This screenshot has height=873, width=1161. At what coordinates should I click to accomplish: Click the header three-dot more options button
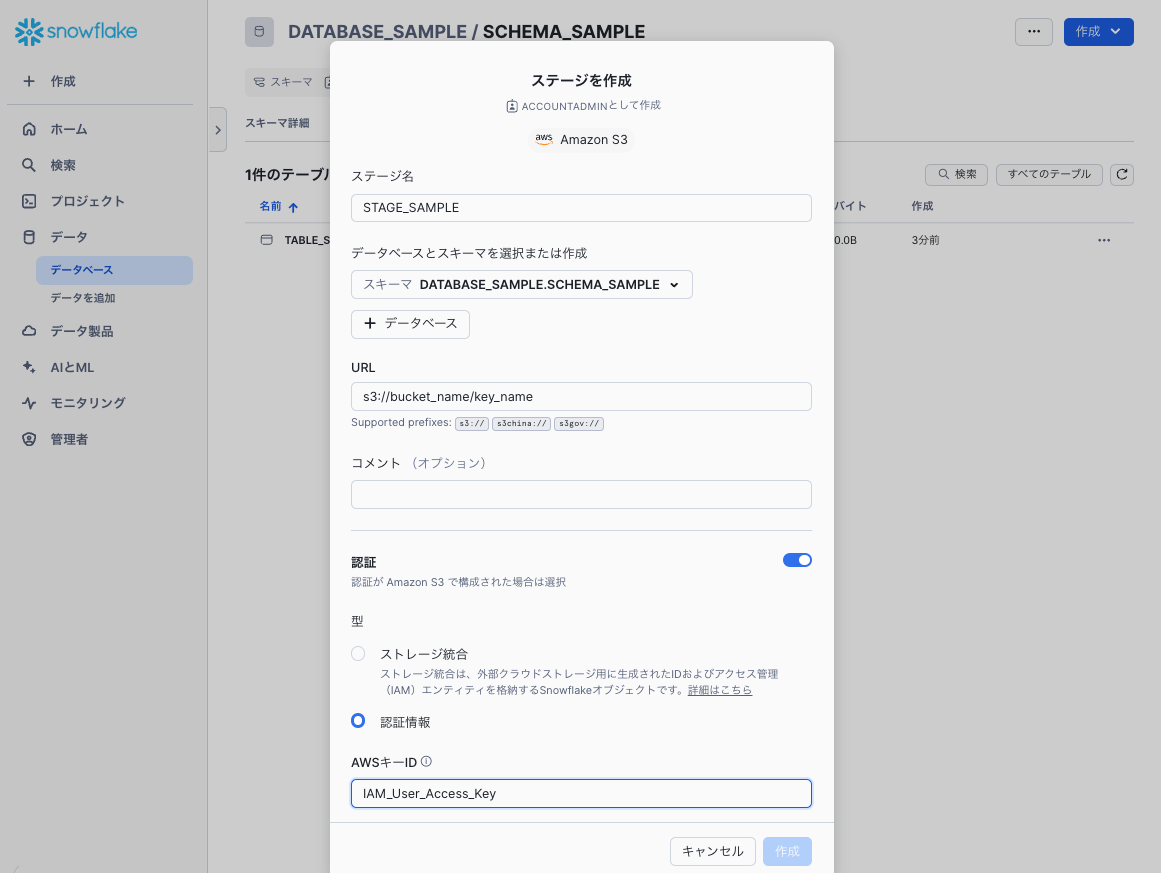click(1034, 31)
